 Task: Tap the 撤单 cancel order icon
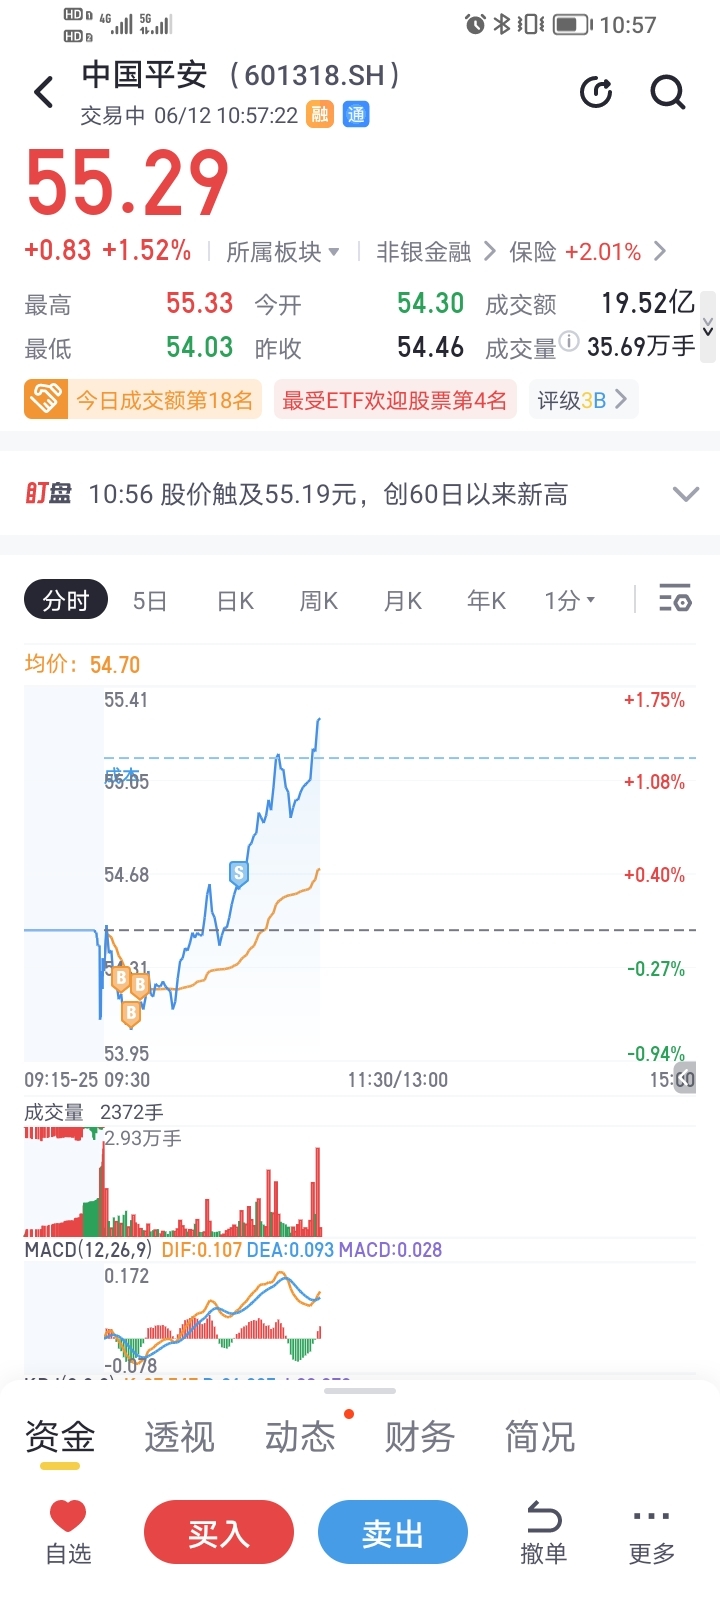[x=543, y=1532]
